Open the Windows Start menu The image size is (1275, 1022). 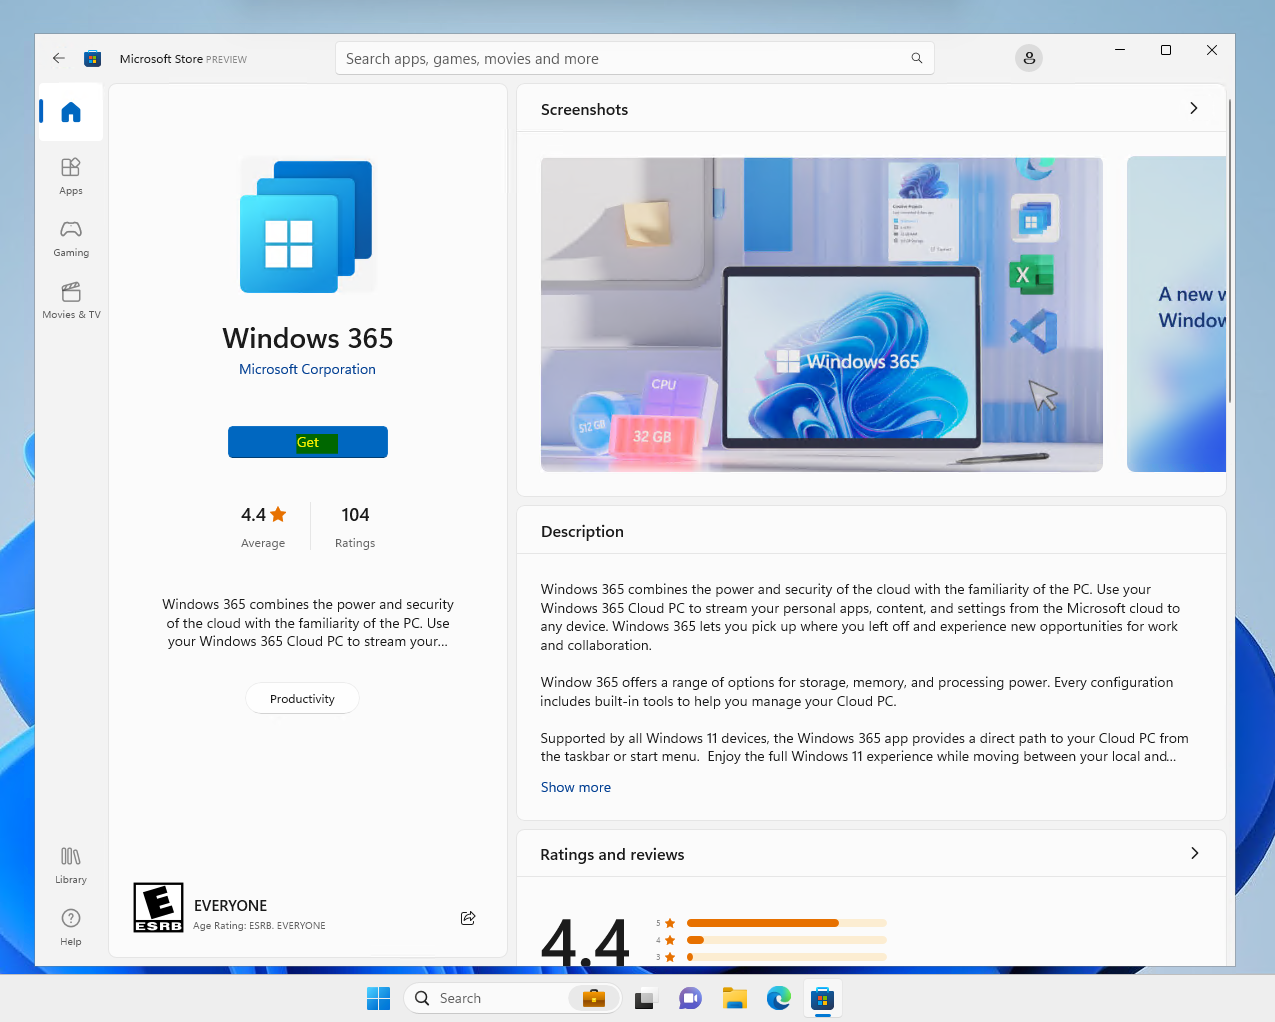click(378, 998)
